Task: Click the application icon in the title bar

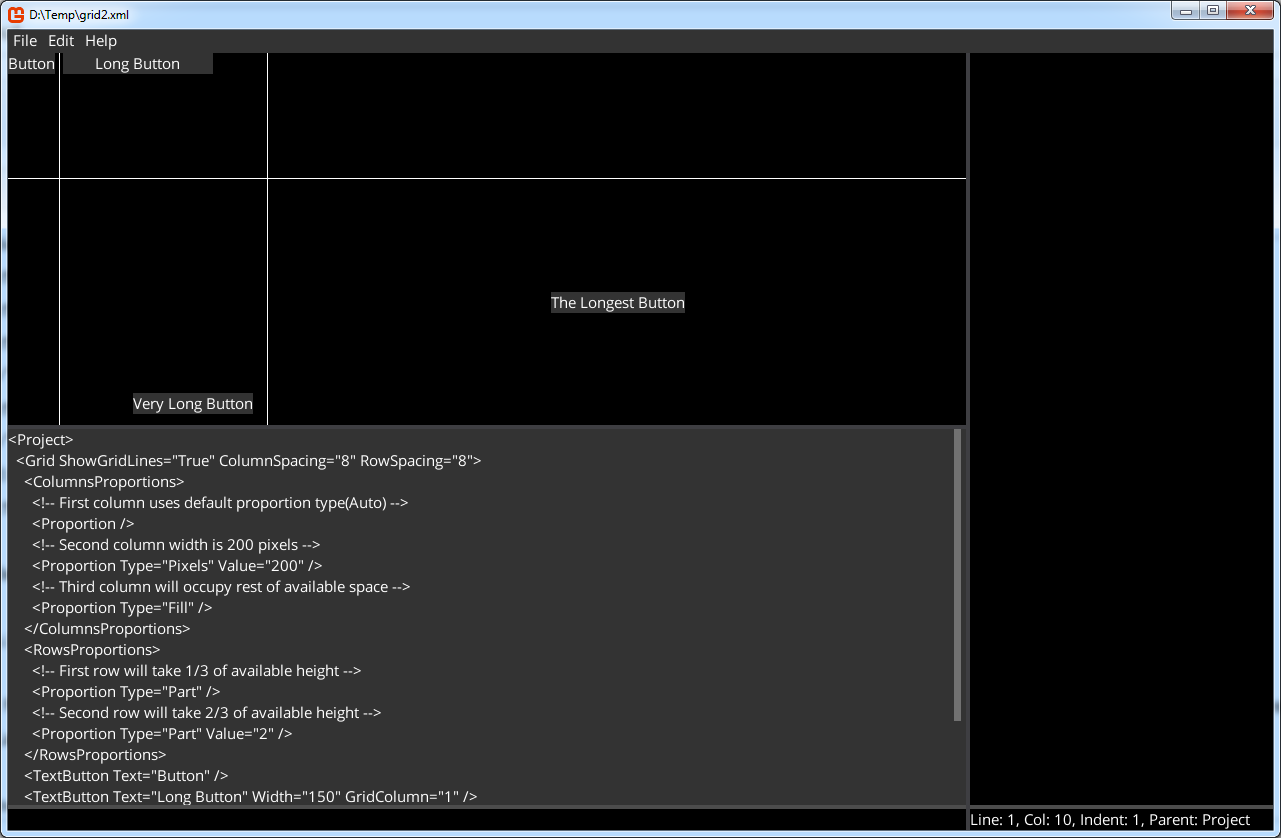Action: click(x=16, y=15)
